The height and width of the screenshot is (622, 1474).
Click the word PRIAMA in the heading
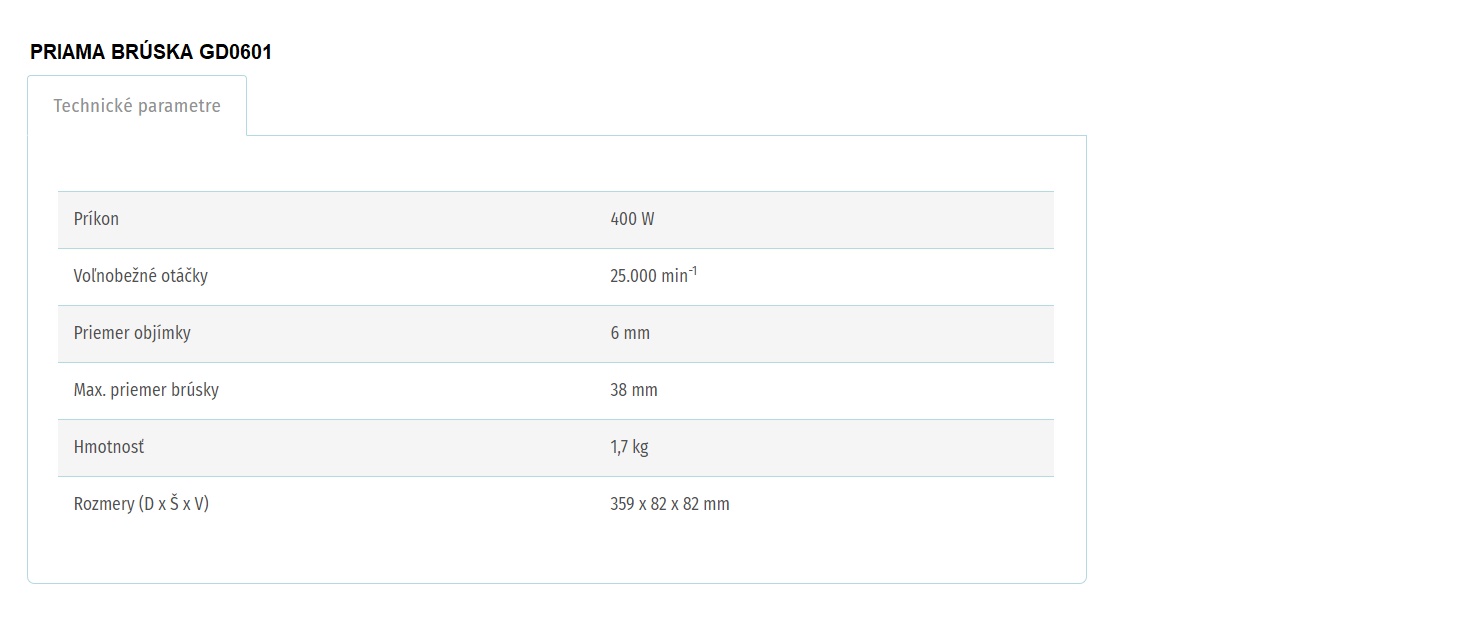click(68, 53)
